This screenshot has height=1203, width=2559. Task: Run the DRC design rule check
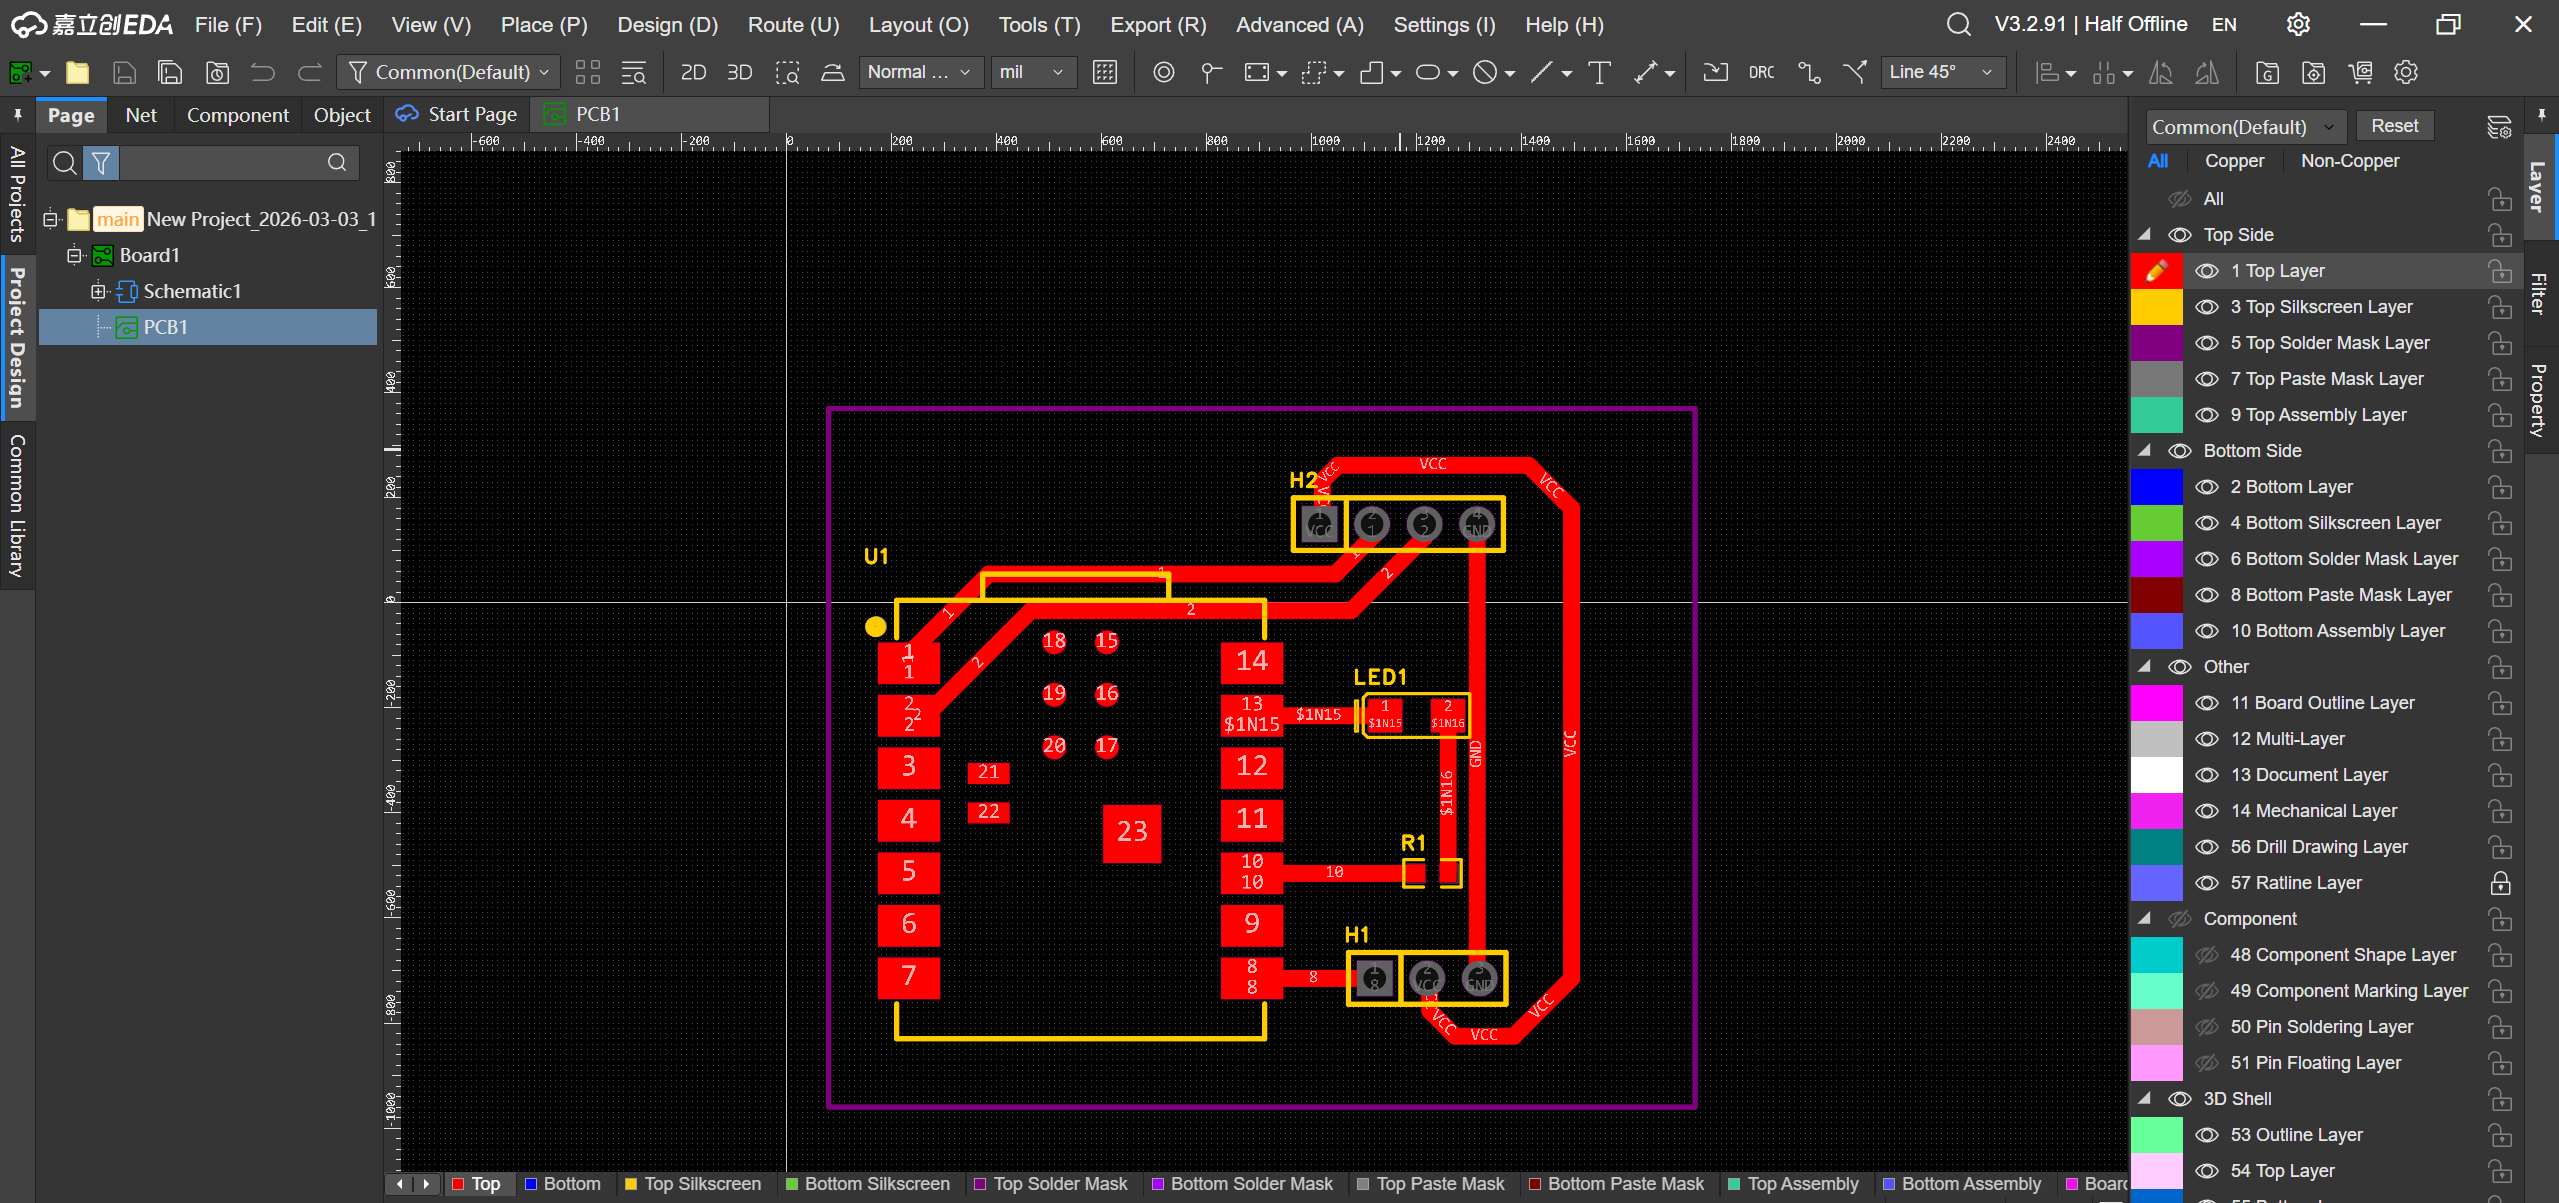tap(1761, 72)
